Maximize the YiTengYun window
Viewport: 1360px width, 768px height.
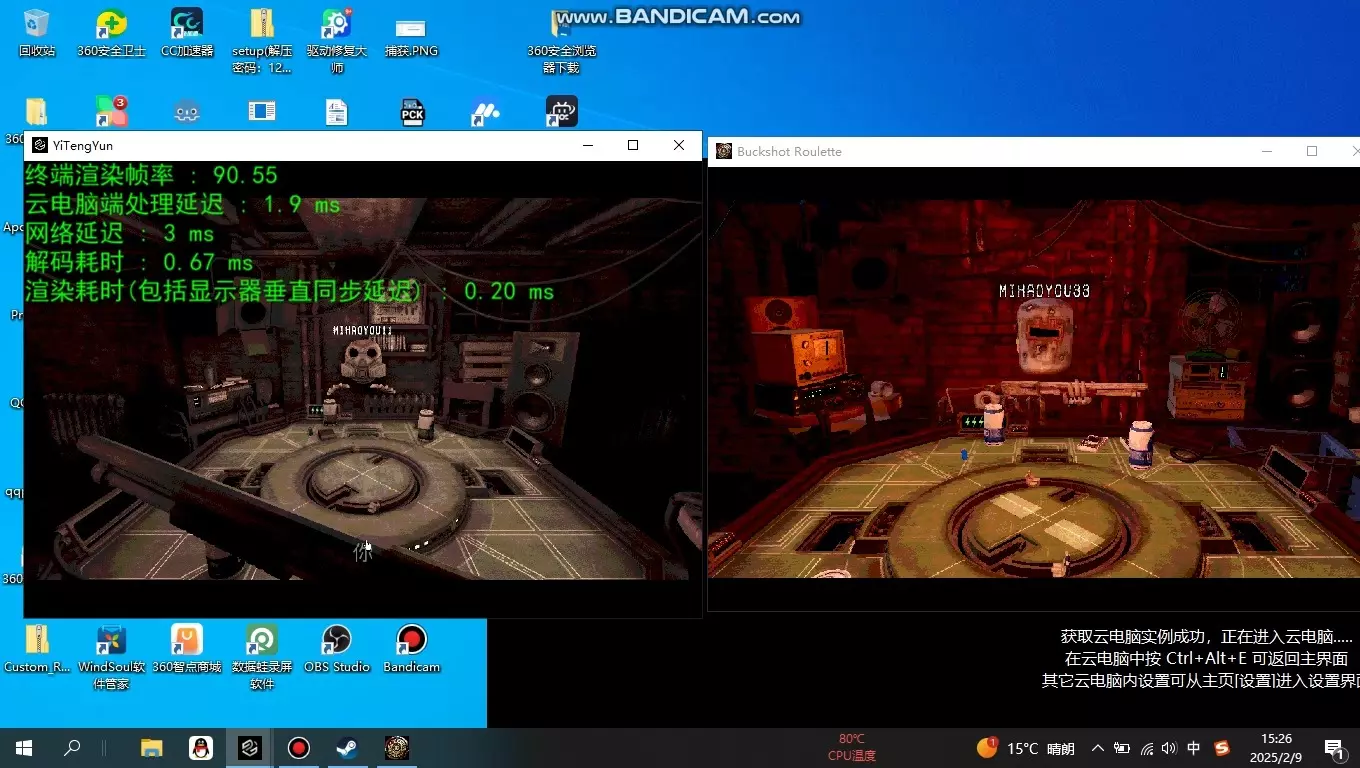633,145
